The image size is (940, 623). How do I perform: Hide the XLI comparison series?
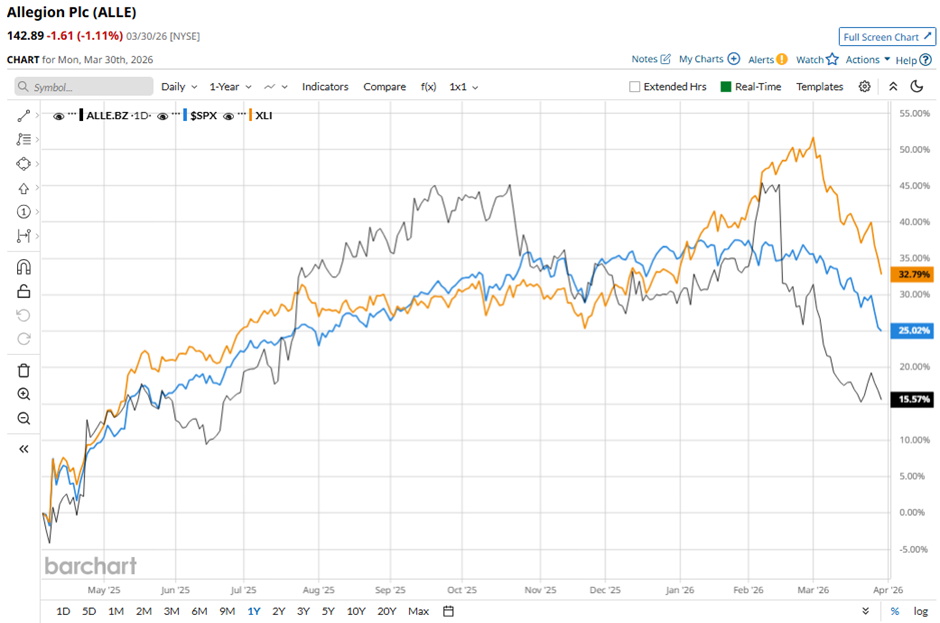[x=228, y=116]
